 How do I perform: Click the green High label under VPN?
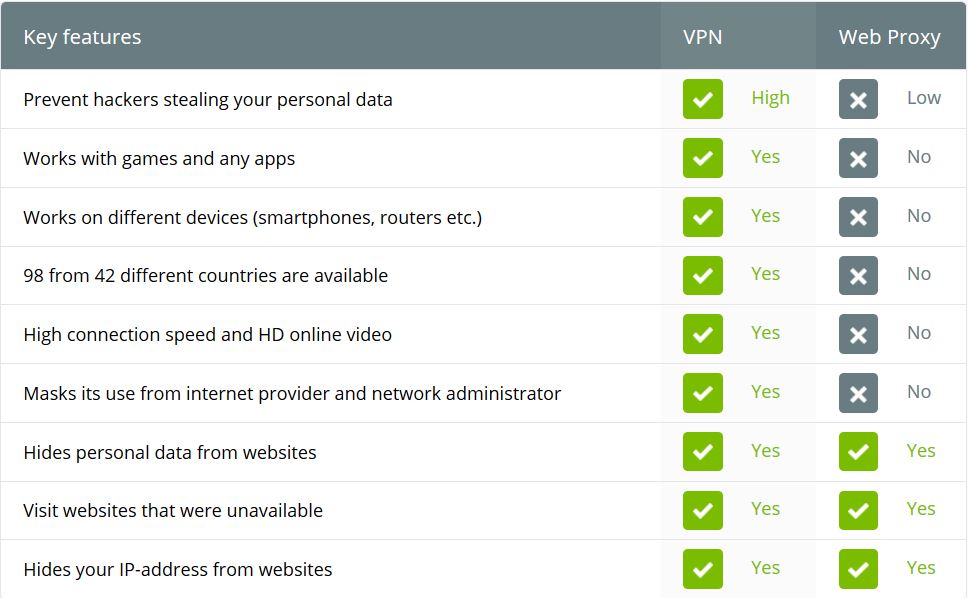click(770, 98)
